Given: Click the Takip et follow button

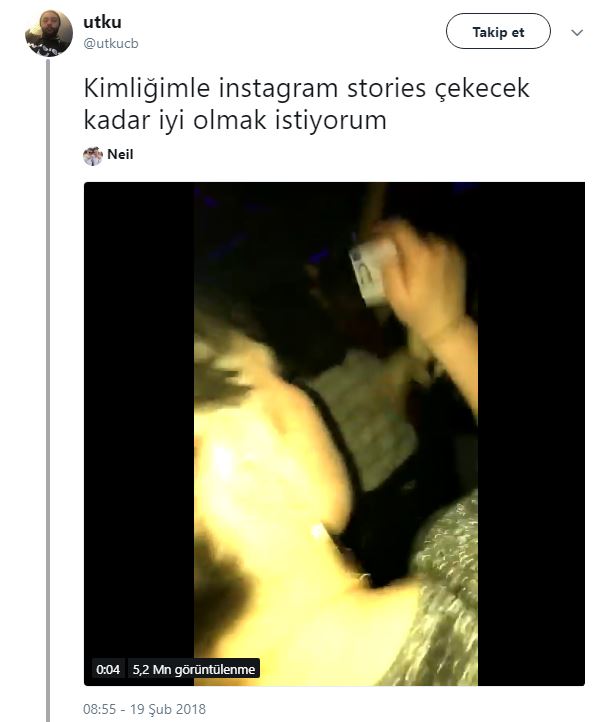Looking at the screenshot, I should click(498, 31).
